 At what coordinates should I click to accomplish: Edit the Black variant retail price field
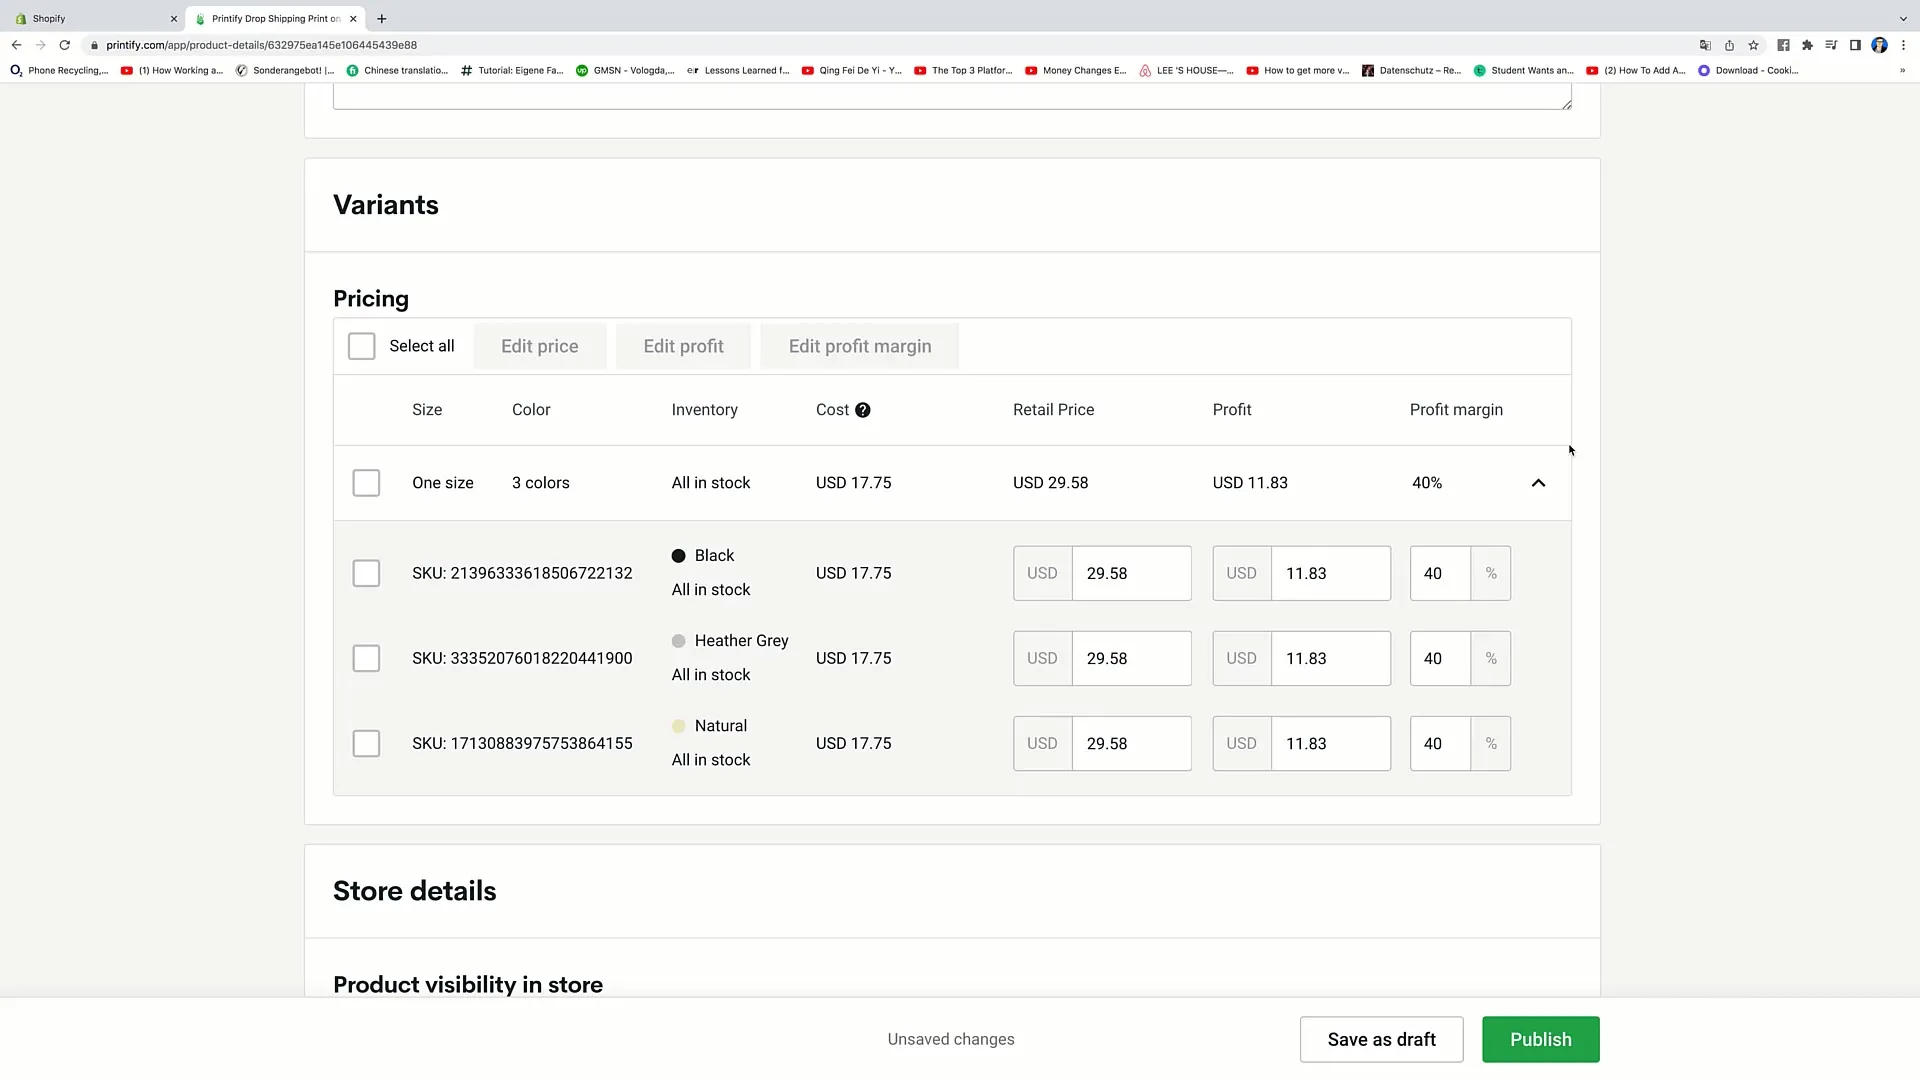1131,573
